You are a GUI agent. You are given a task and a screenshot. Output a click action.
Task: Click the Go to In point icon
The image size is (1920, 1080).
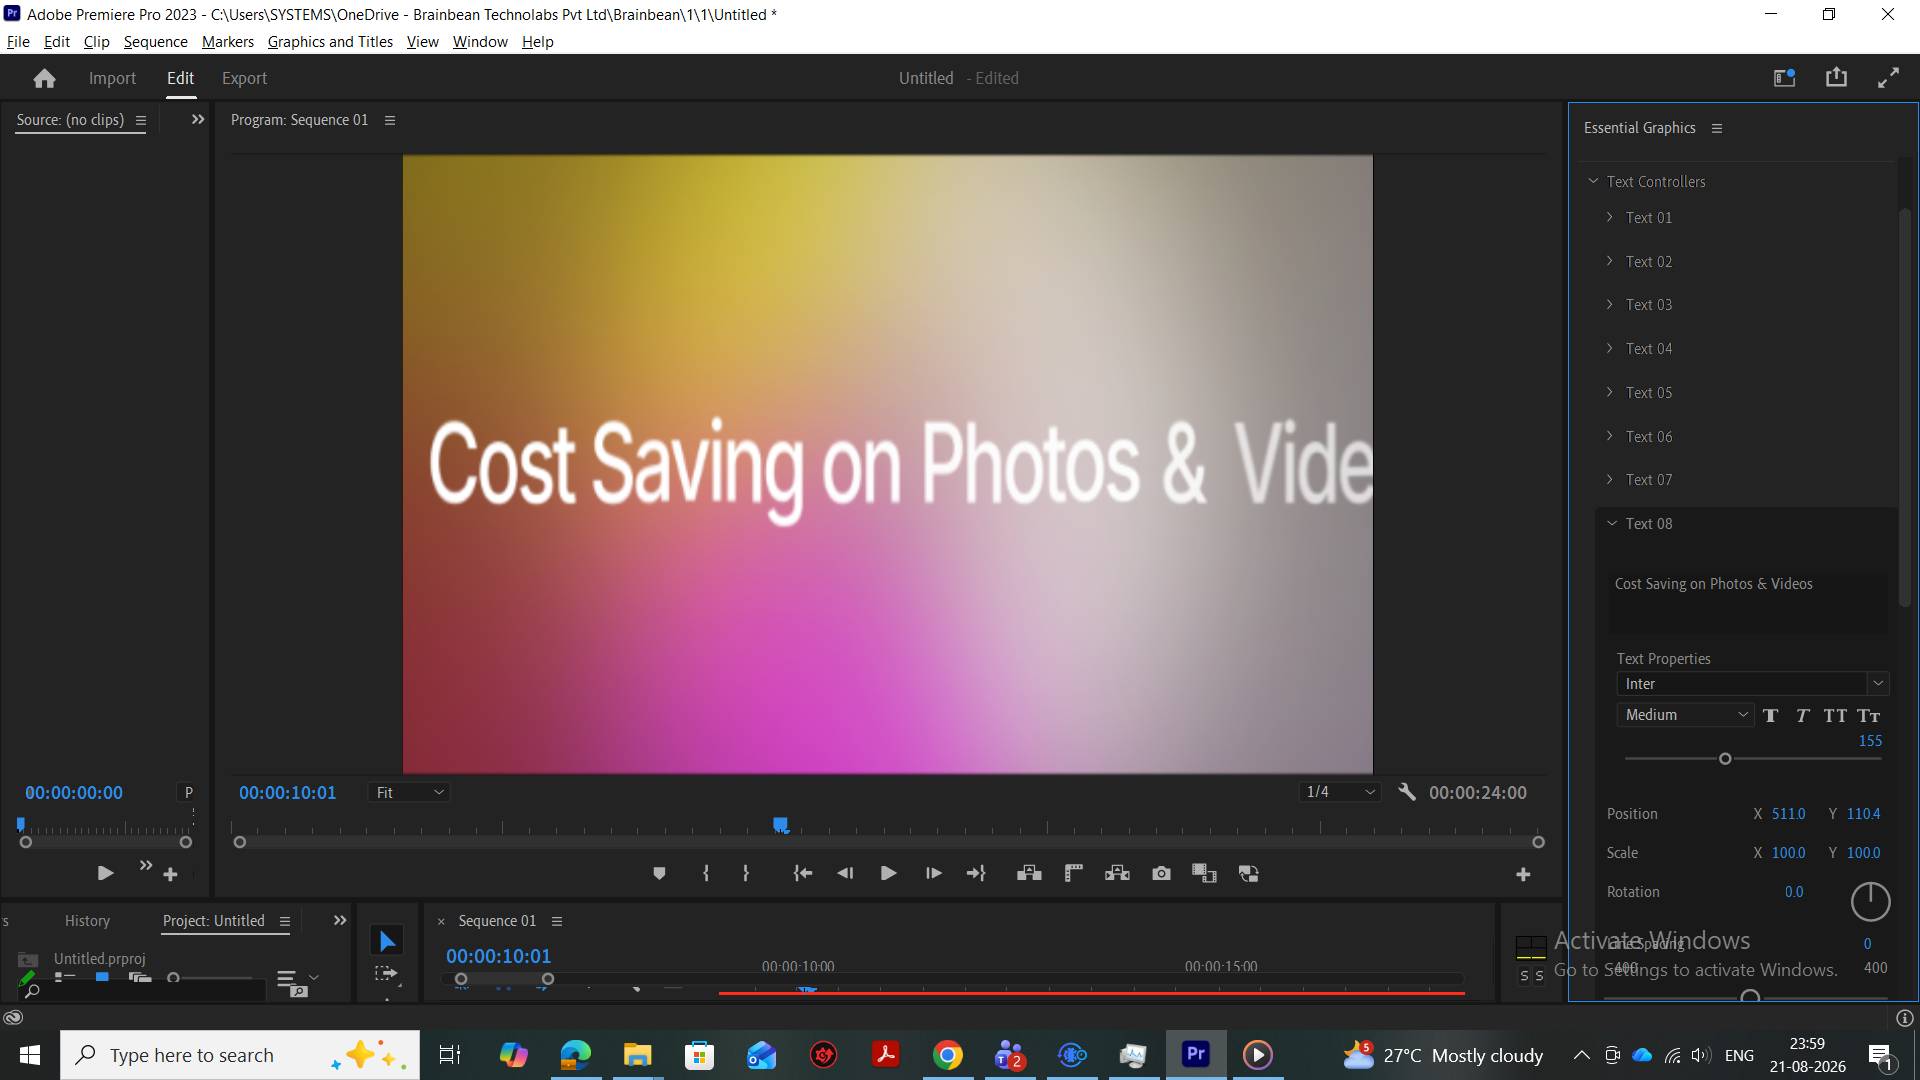pyautogui.click(x=803, y=873)
